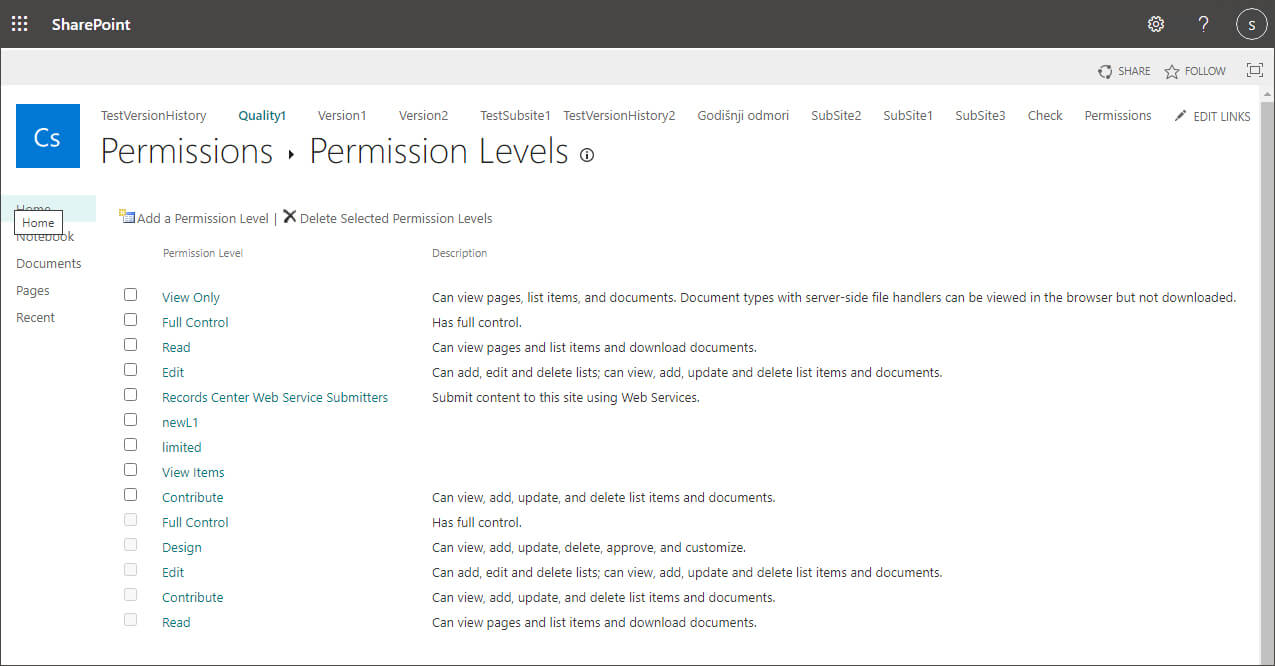
Task: Click the Permissions breadcrumb title
Action: pos(187,151)
